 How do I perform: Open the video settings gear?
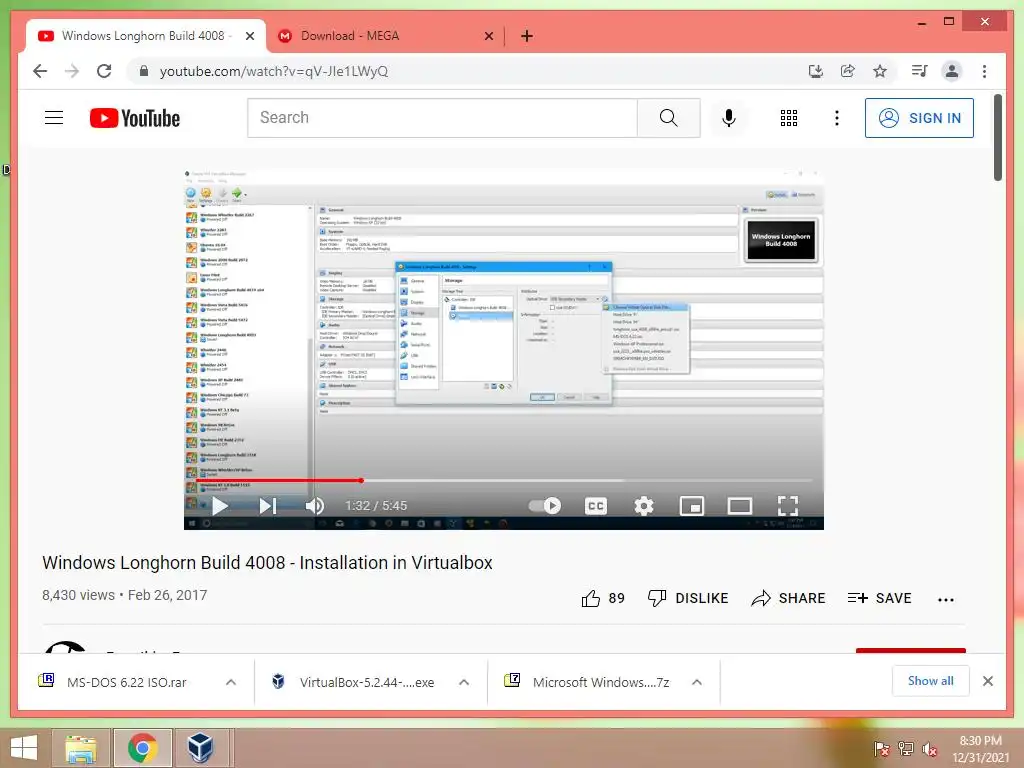pyautogui.click(x=644, y=506)
